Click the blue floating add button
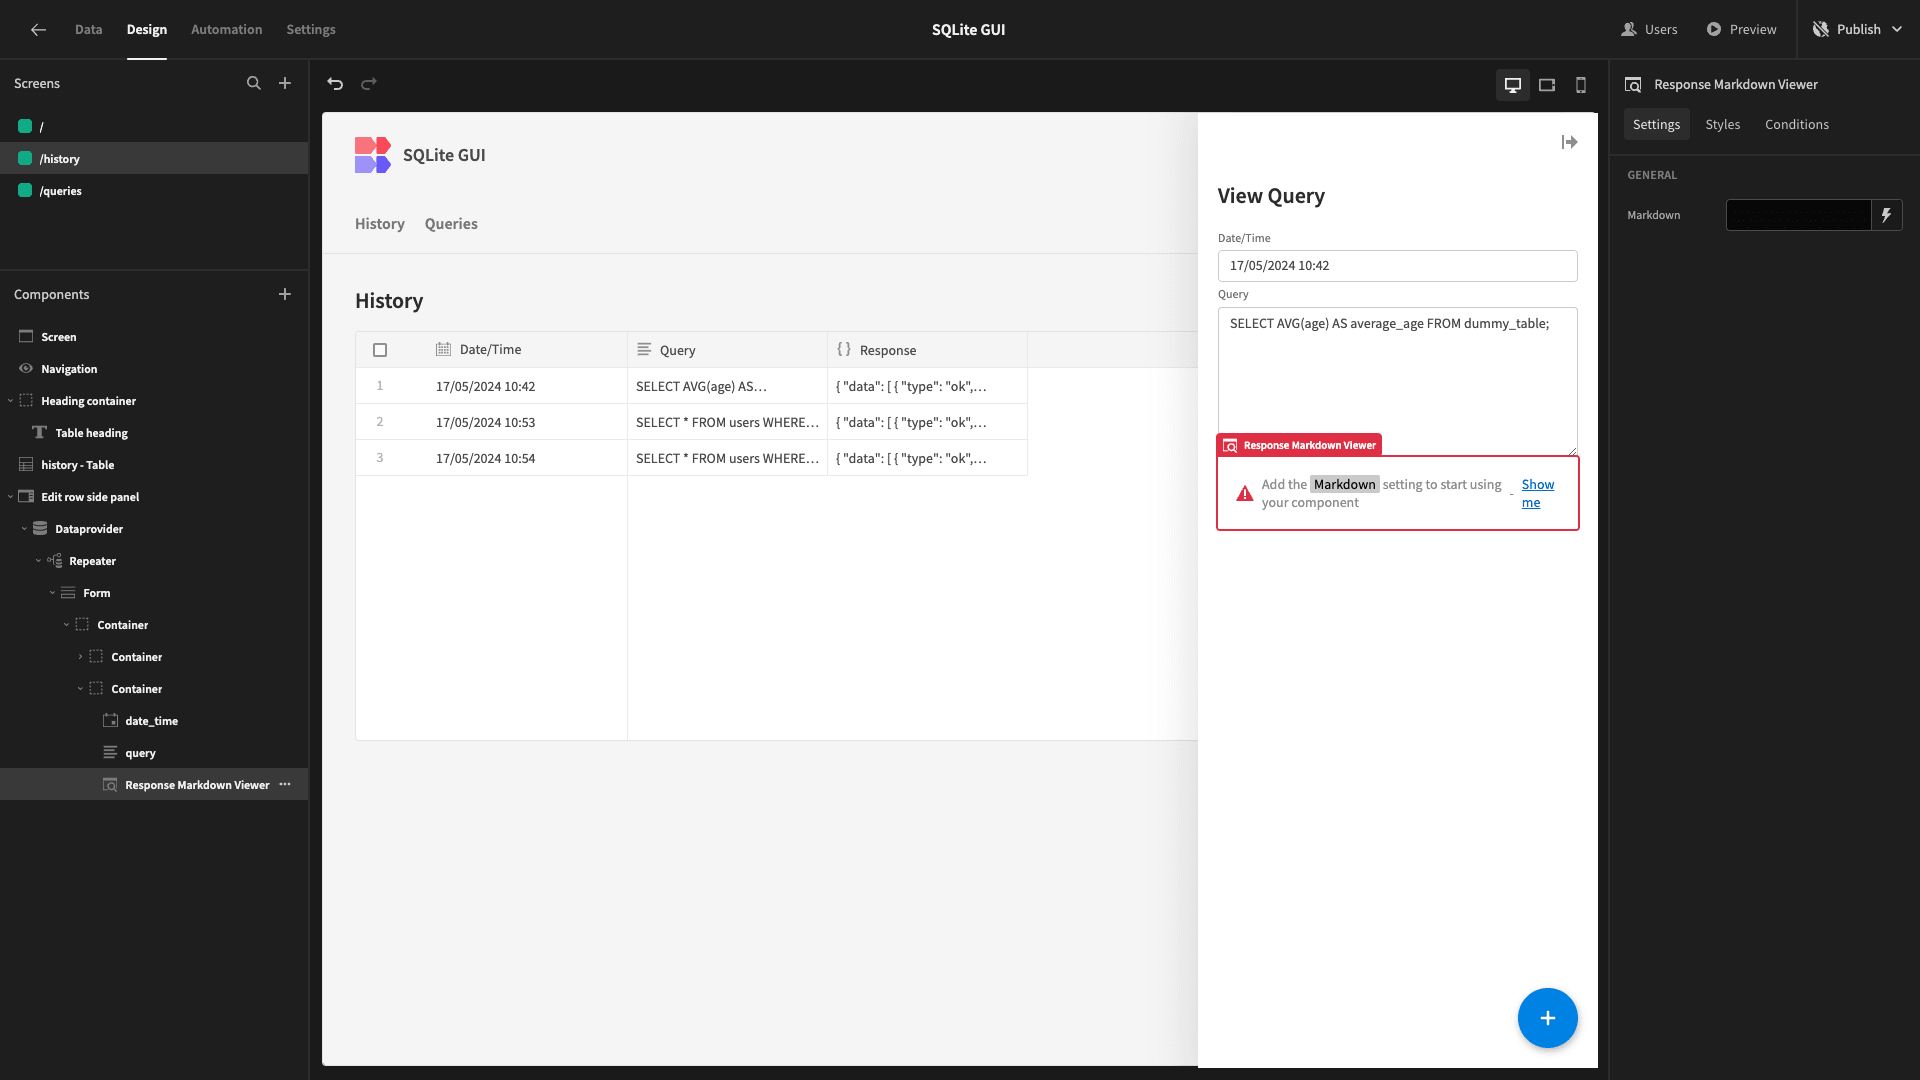 (1547, 1018)
